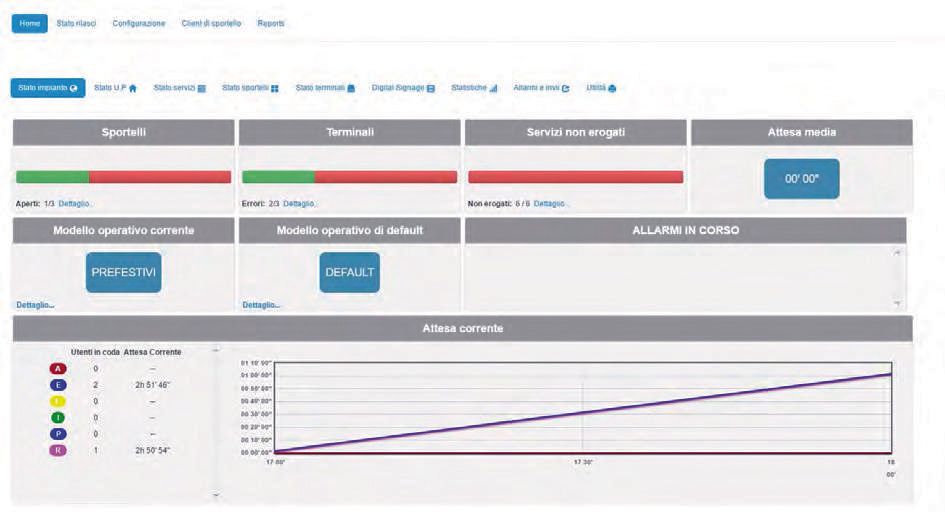Click the Attesa corrente section header
Screen dimensions: 945x518
tap(462, 329)
